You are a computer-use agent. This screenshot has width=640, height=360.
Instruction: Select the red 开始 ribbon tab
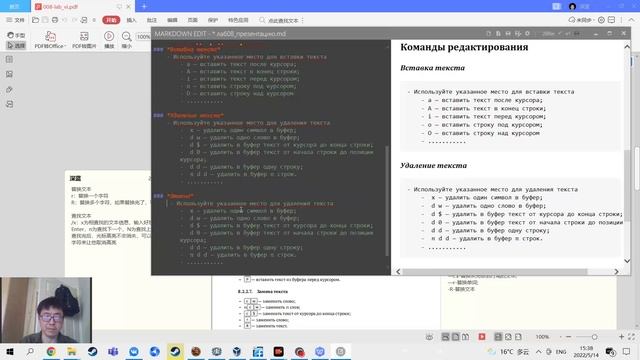click(111, 20)
